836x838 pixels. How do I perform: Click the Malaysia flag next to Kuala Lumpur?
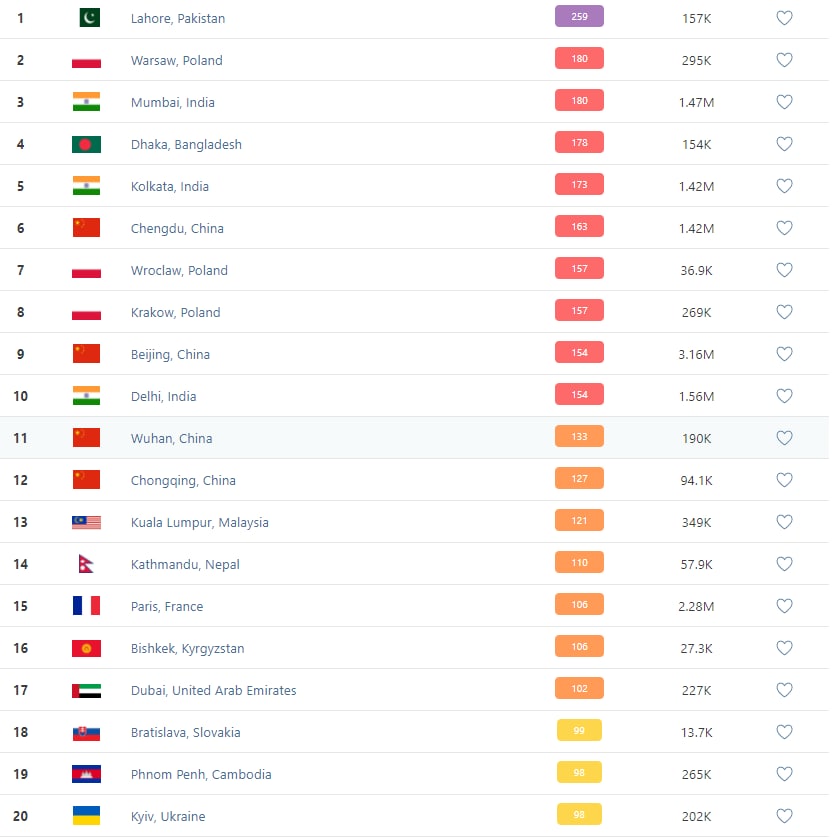coord(86,522)
